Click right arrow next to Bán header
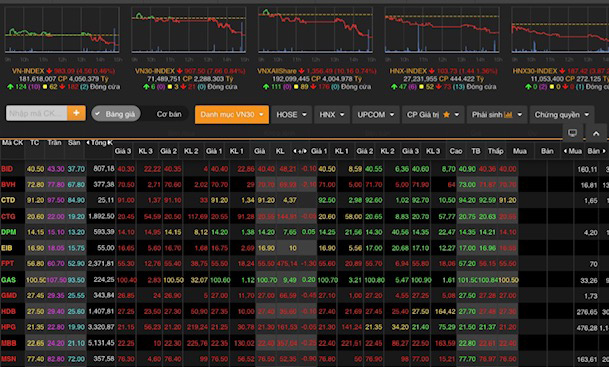Screen dimensions: 609x367 pyautogui.click(x=604, y=151)
